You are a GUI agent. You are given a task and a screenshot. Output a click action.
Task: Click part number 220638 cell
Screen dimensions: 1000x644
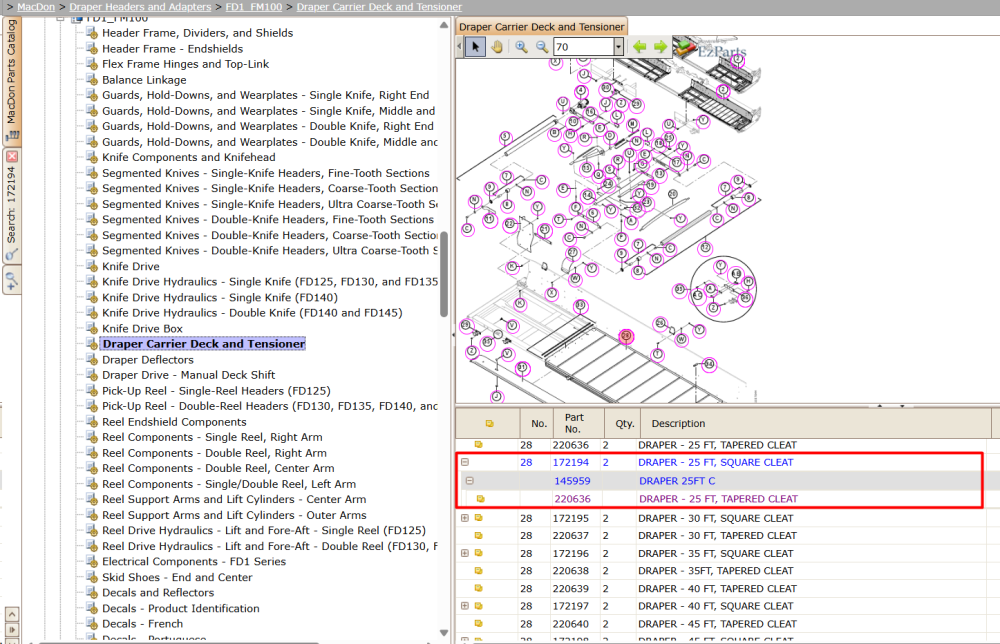[x=571, y=571]
